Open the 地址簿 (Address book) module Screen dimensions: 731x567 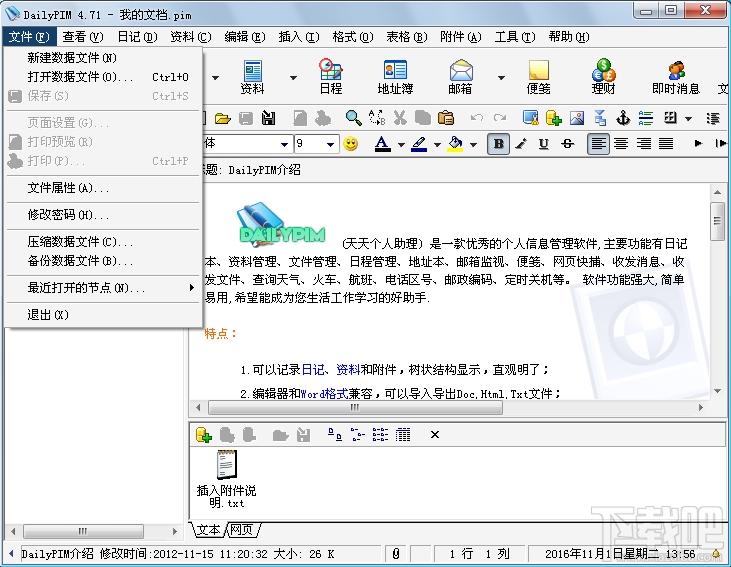tap(395, 77)
